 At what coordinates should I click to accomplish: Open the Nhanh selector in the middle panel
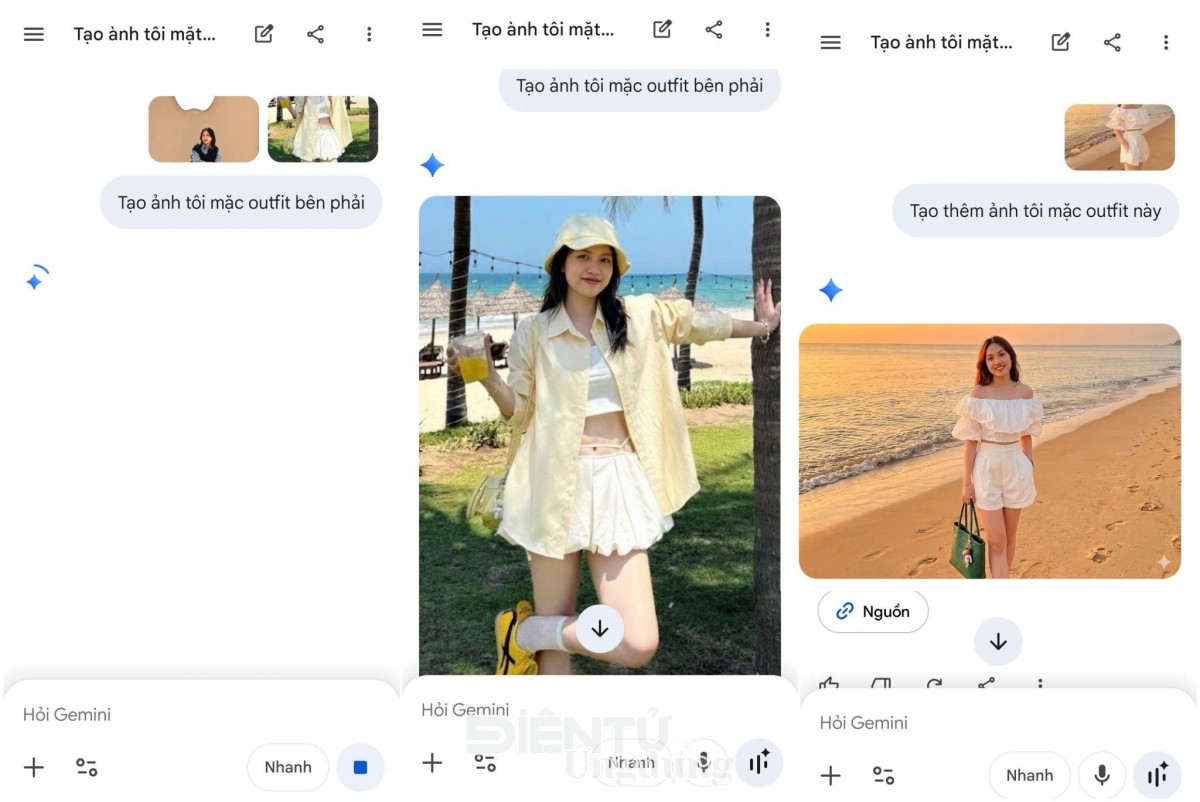coord(633,762)
